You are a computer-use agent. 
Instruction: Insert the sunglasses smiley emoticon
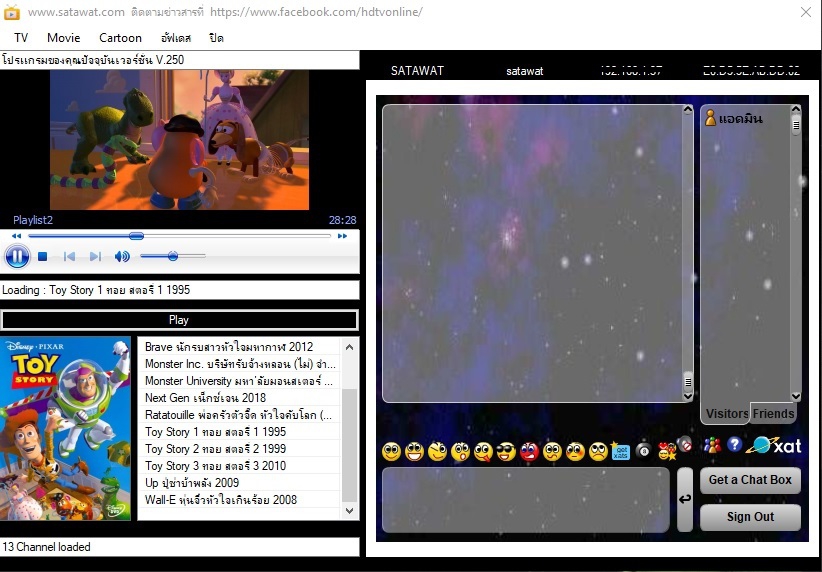pyautogui.click(x=506, y=451)
